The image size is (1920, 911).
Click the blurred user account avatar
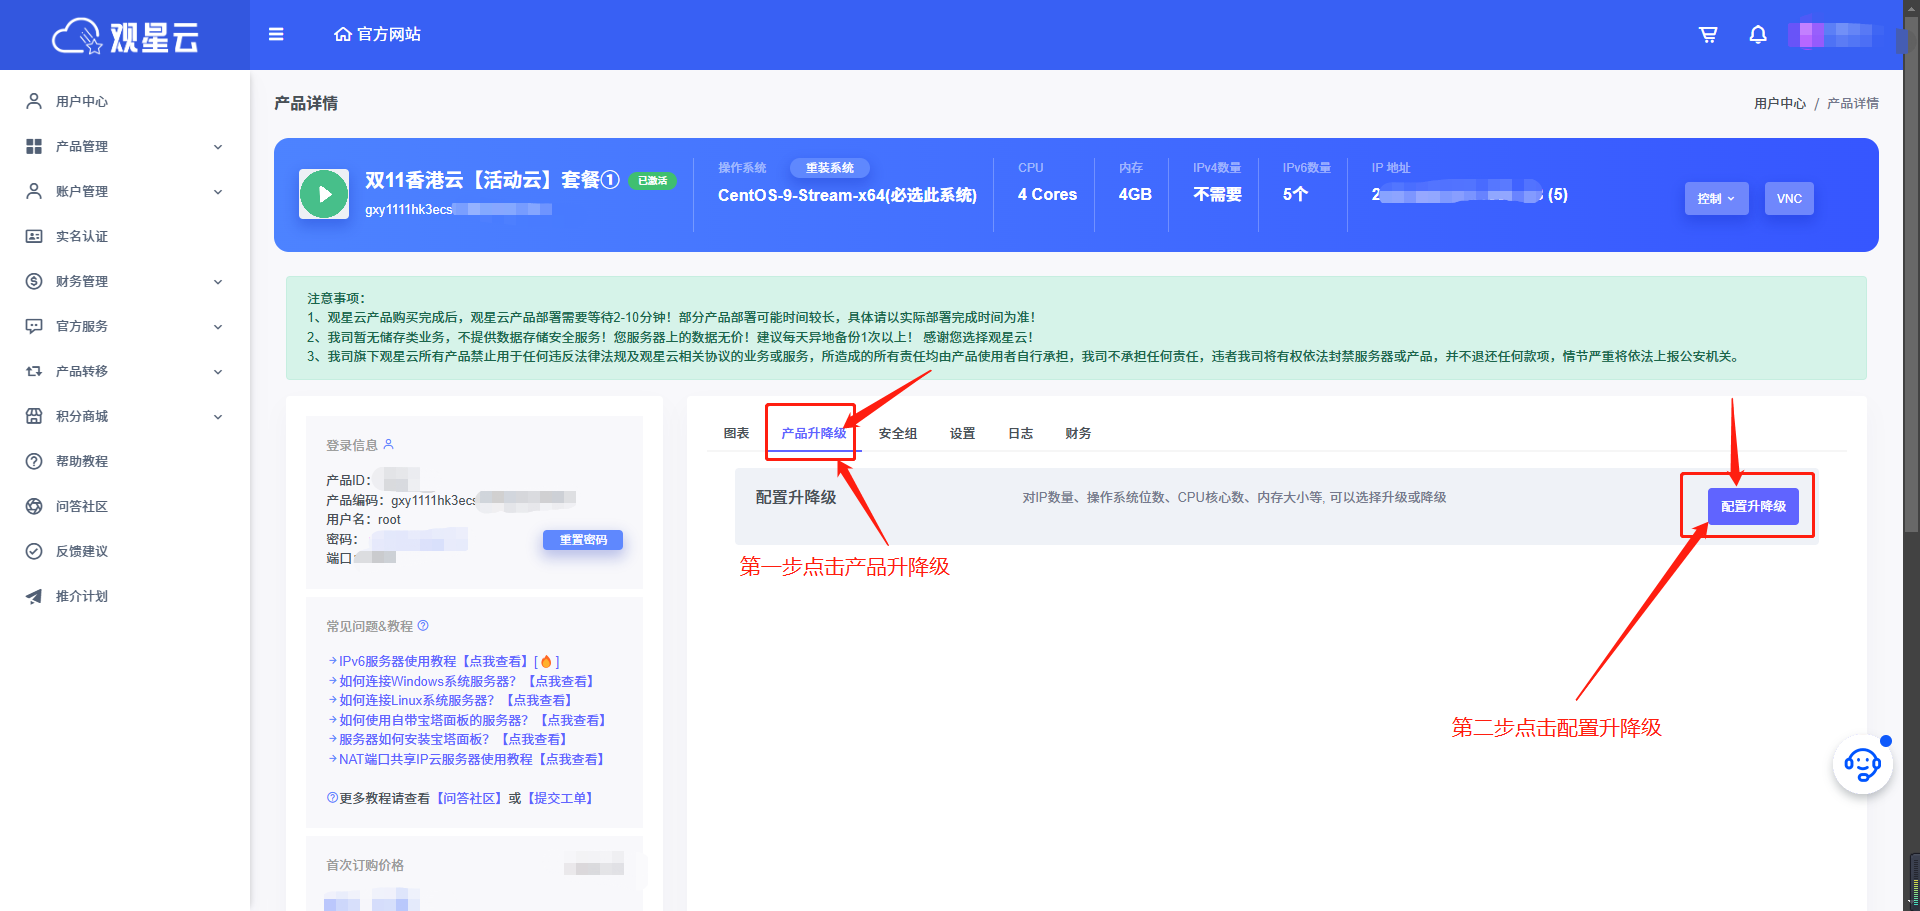(x=1836, y=35)
